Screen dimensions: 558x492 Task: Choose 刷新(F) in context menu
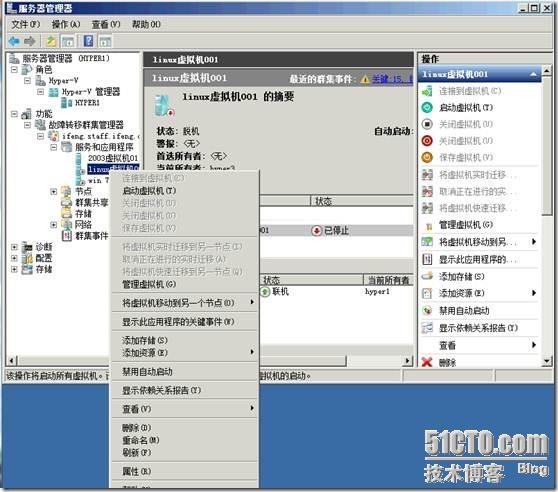[185, 453]
